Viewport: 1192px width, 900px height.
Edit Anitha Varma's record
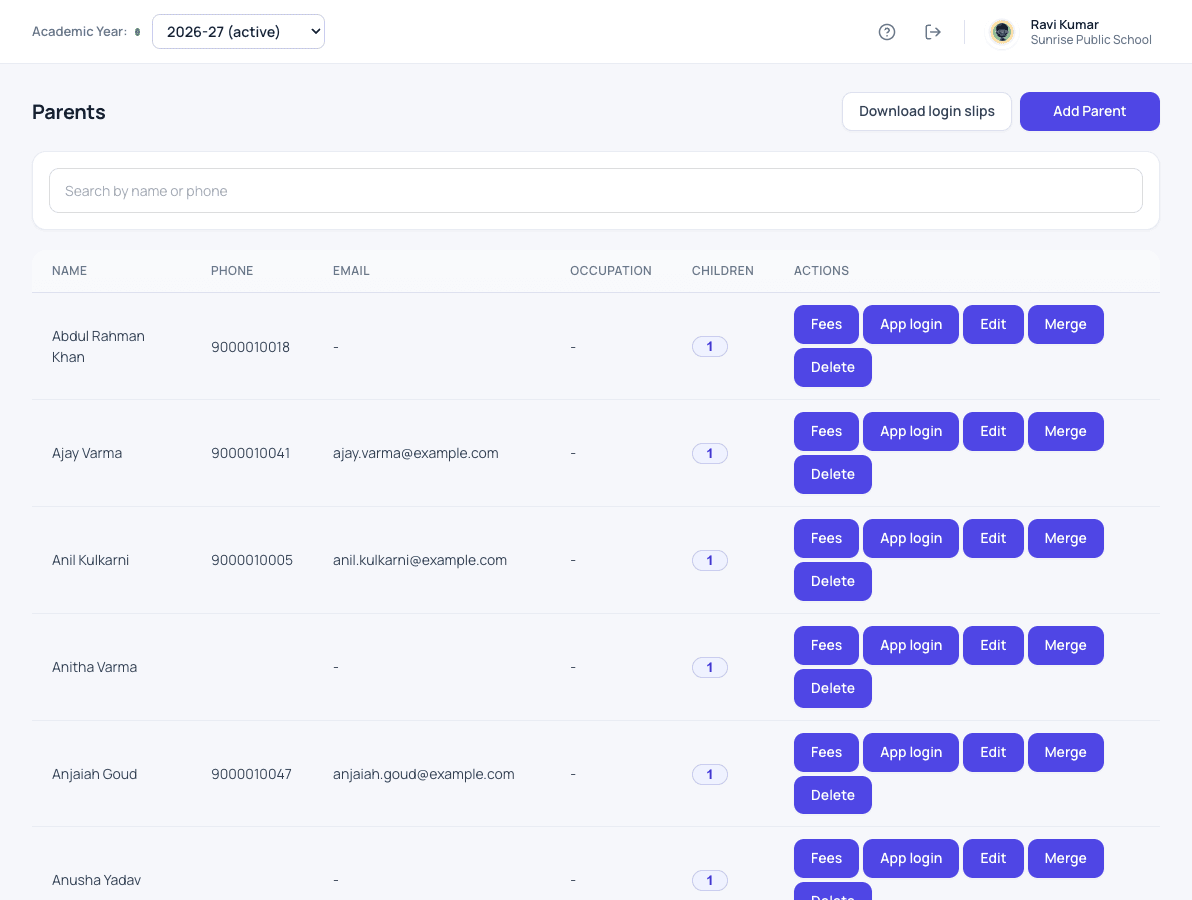point(993,645)
